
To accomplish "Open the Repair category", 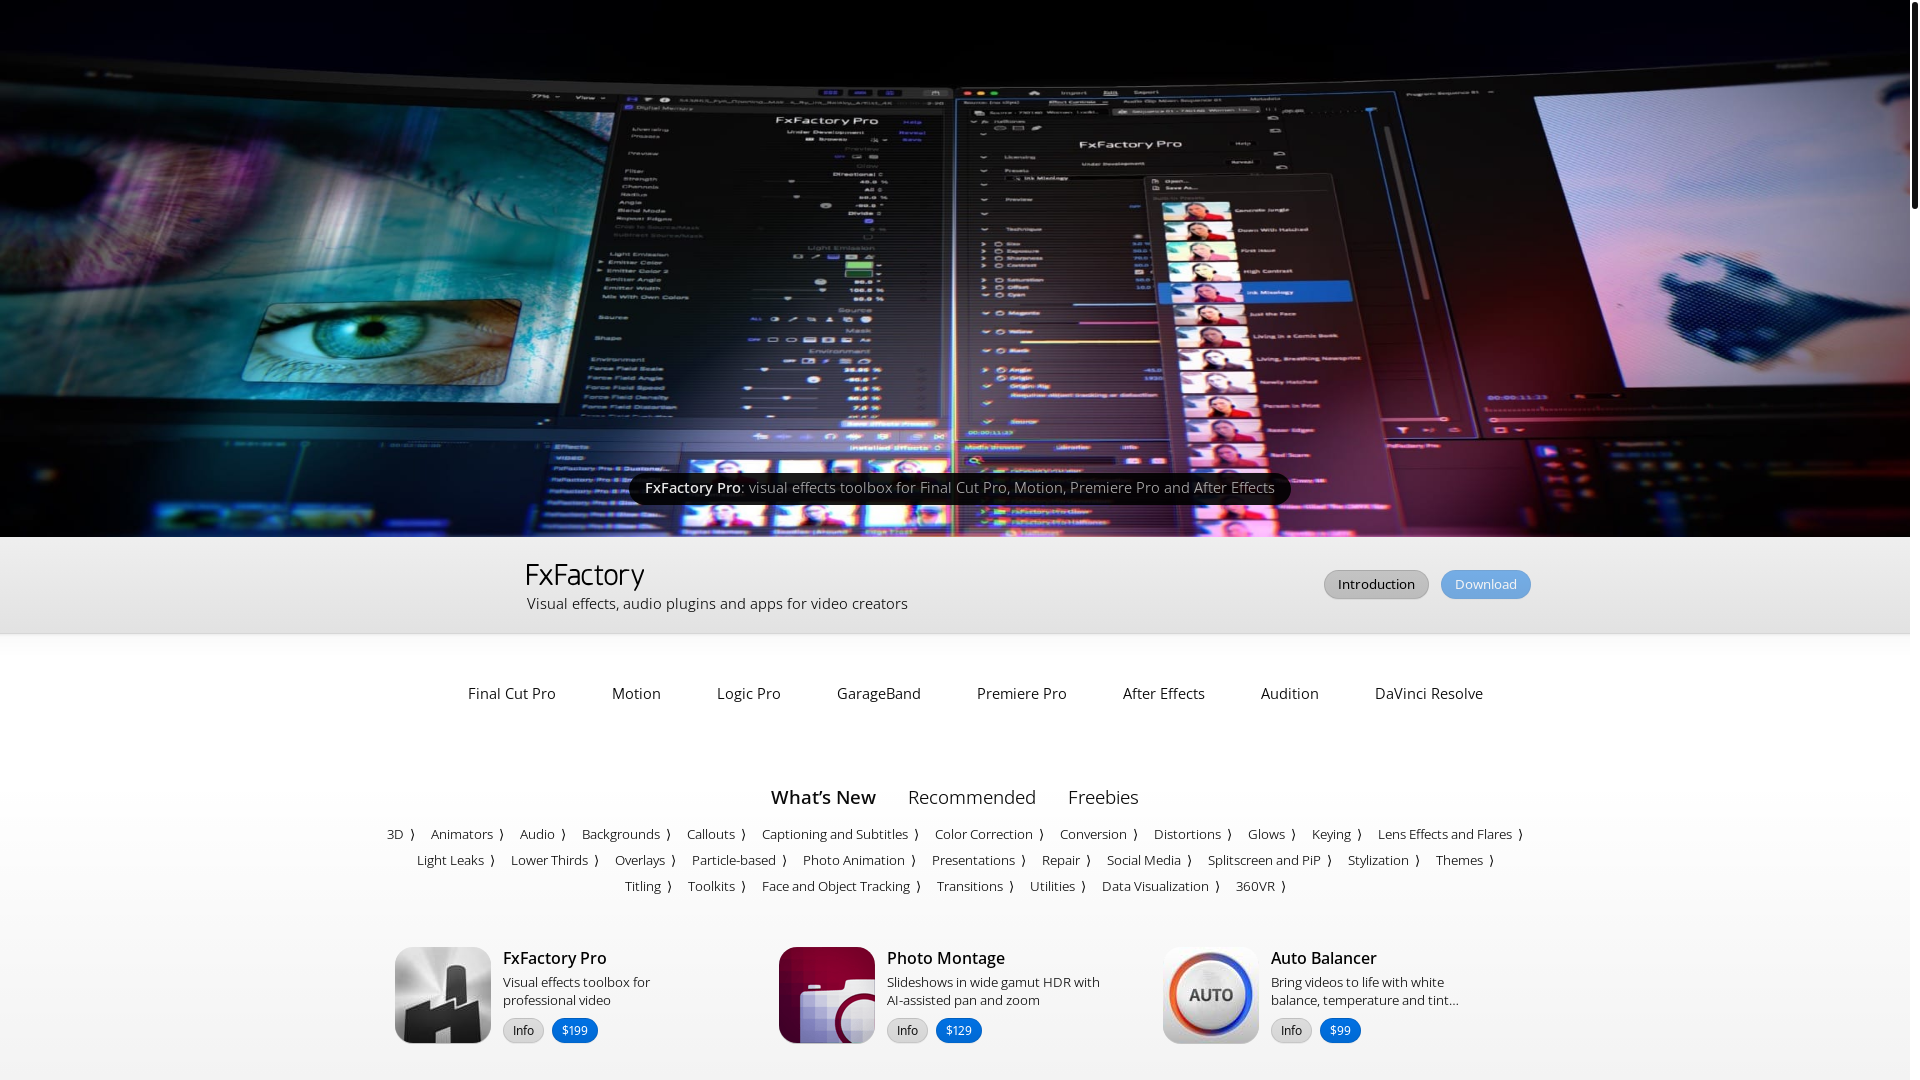I will coord(1066,861).
